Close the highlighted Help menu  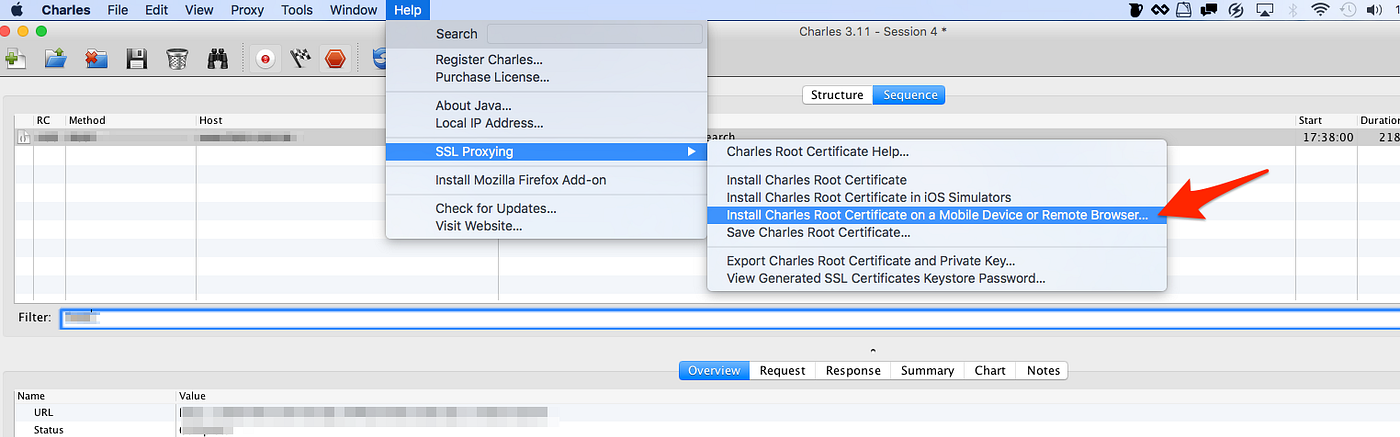click(x=408, y=10)
